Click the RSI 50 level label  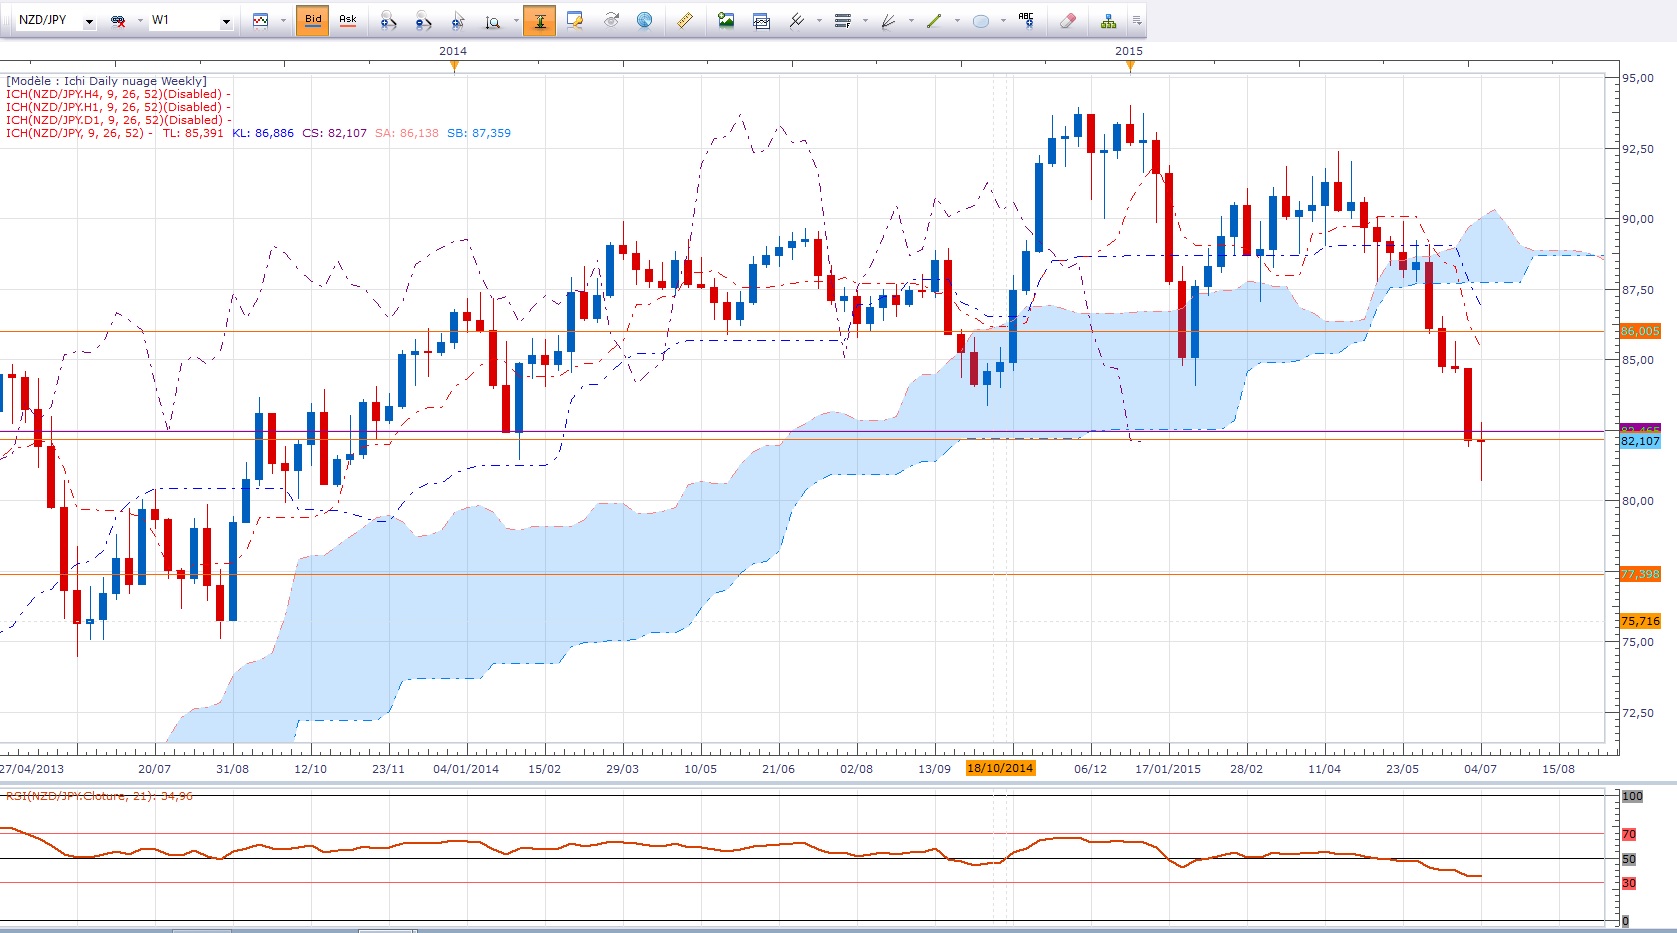point(1629,859)
